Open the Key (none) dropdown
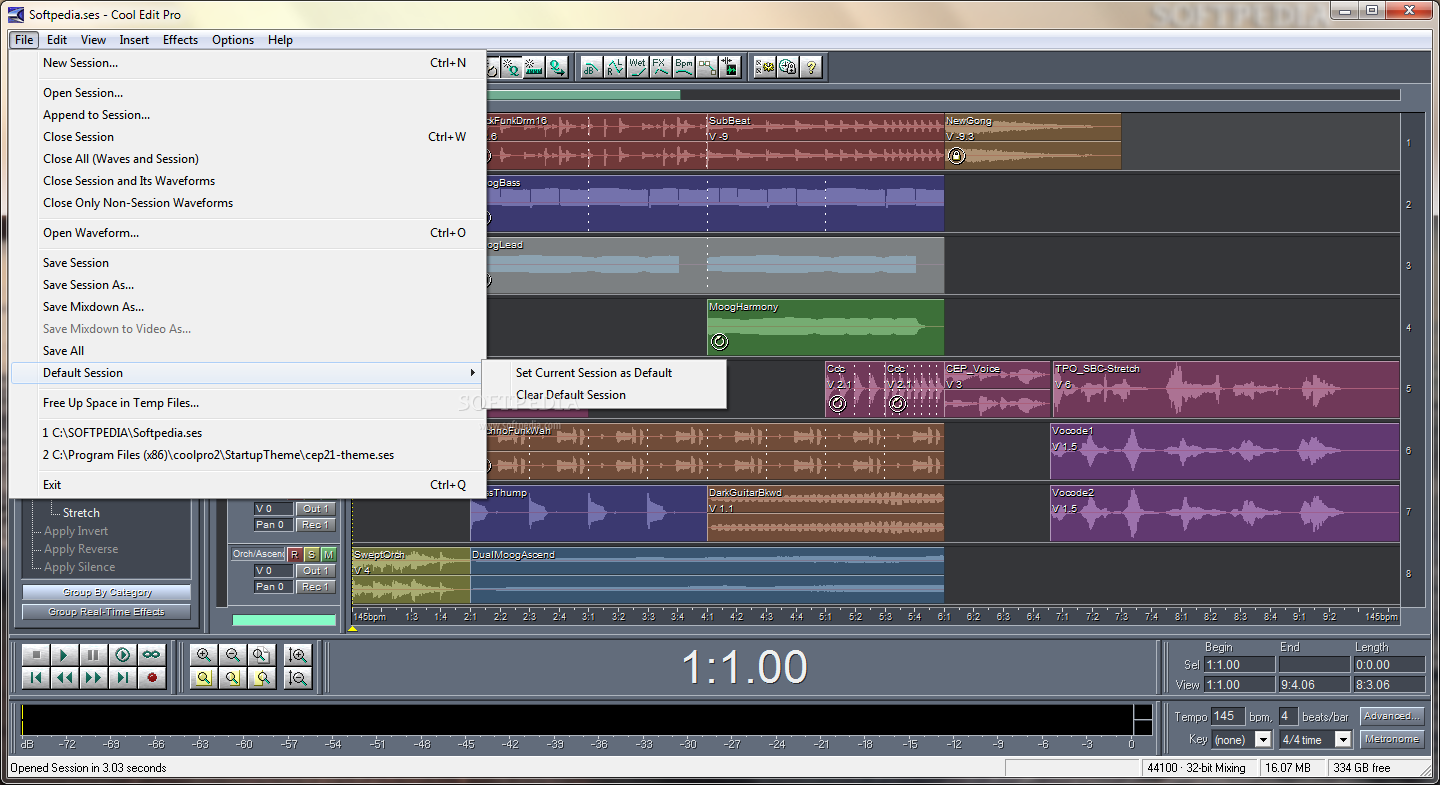The height and width of the screenshot is (785, 1440). coord(1262,740)
